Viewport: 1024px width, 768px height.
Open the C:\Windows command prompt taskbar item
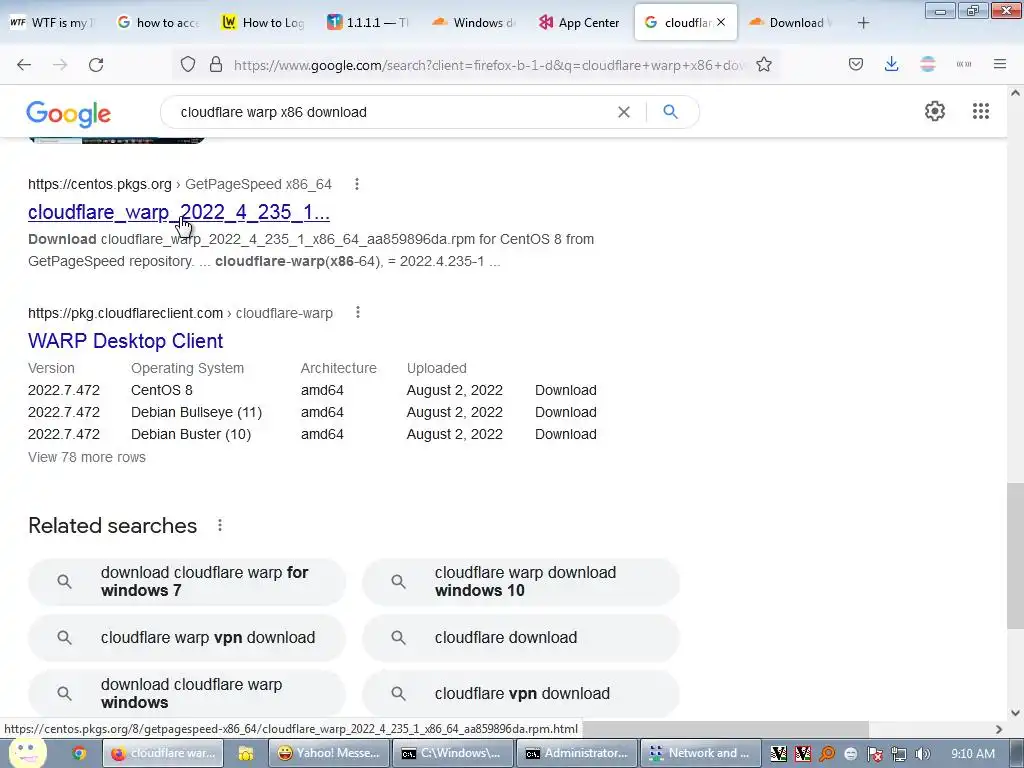click(x=453, y=753)
